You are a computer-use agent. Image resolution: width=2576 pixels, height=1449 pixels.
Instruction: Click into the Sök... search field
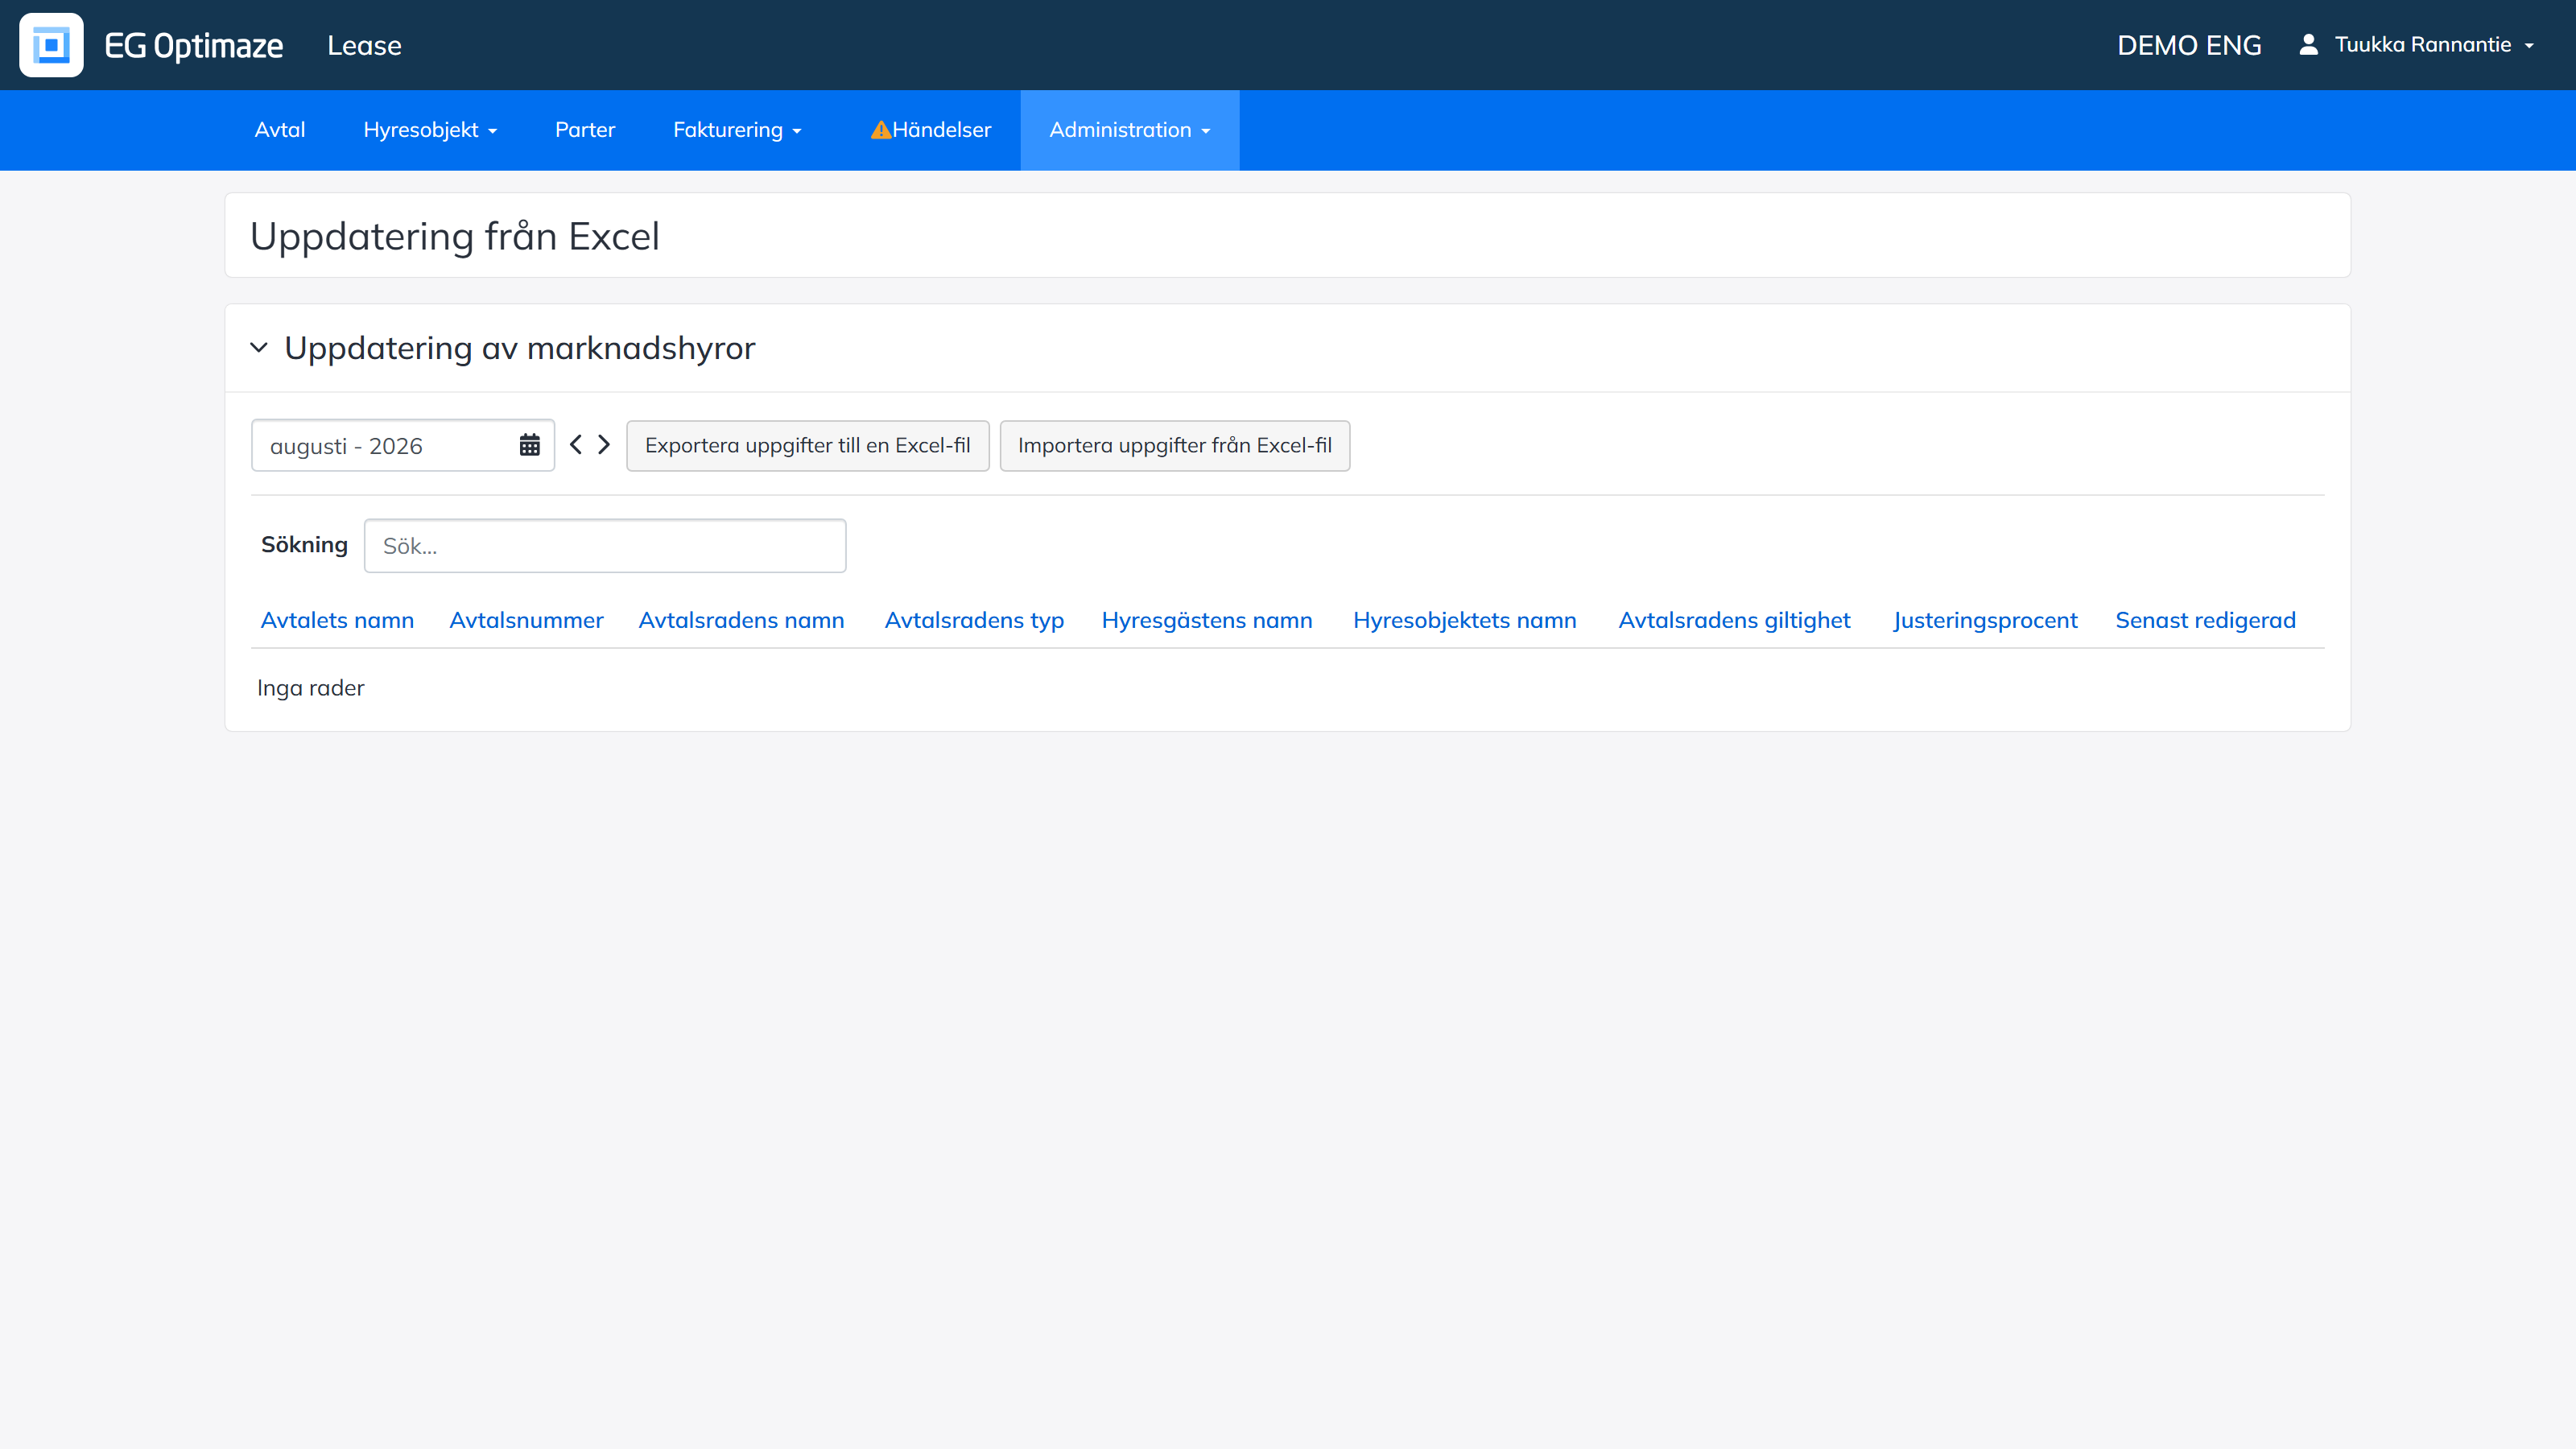[x=605, y=546]
